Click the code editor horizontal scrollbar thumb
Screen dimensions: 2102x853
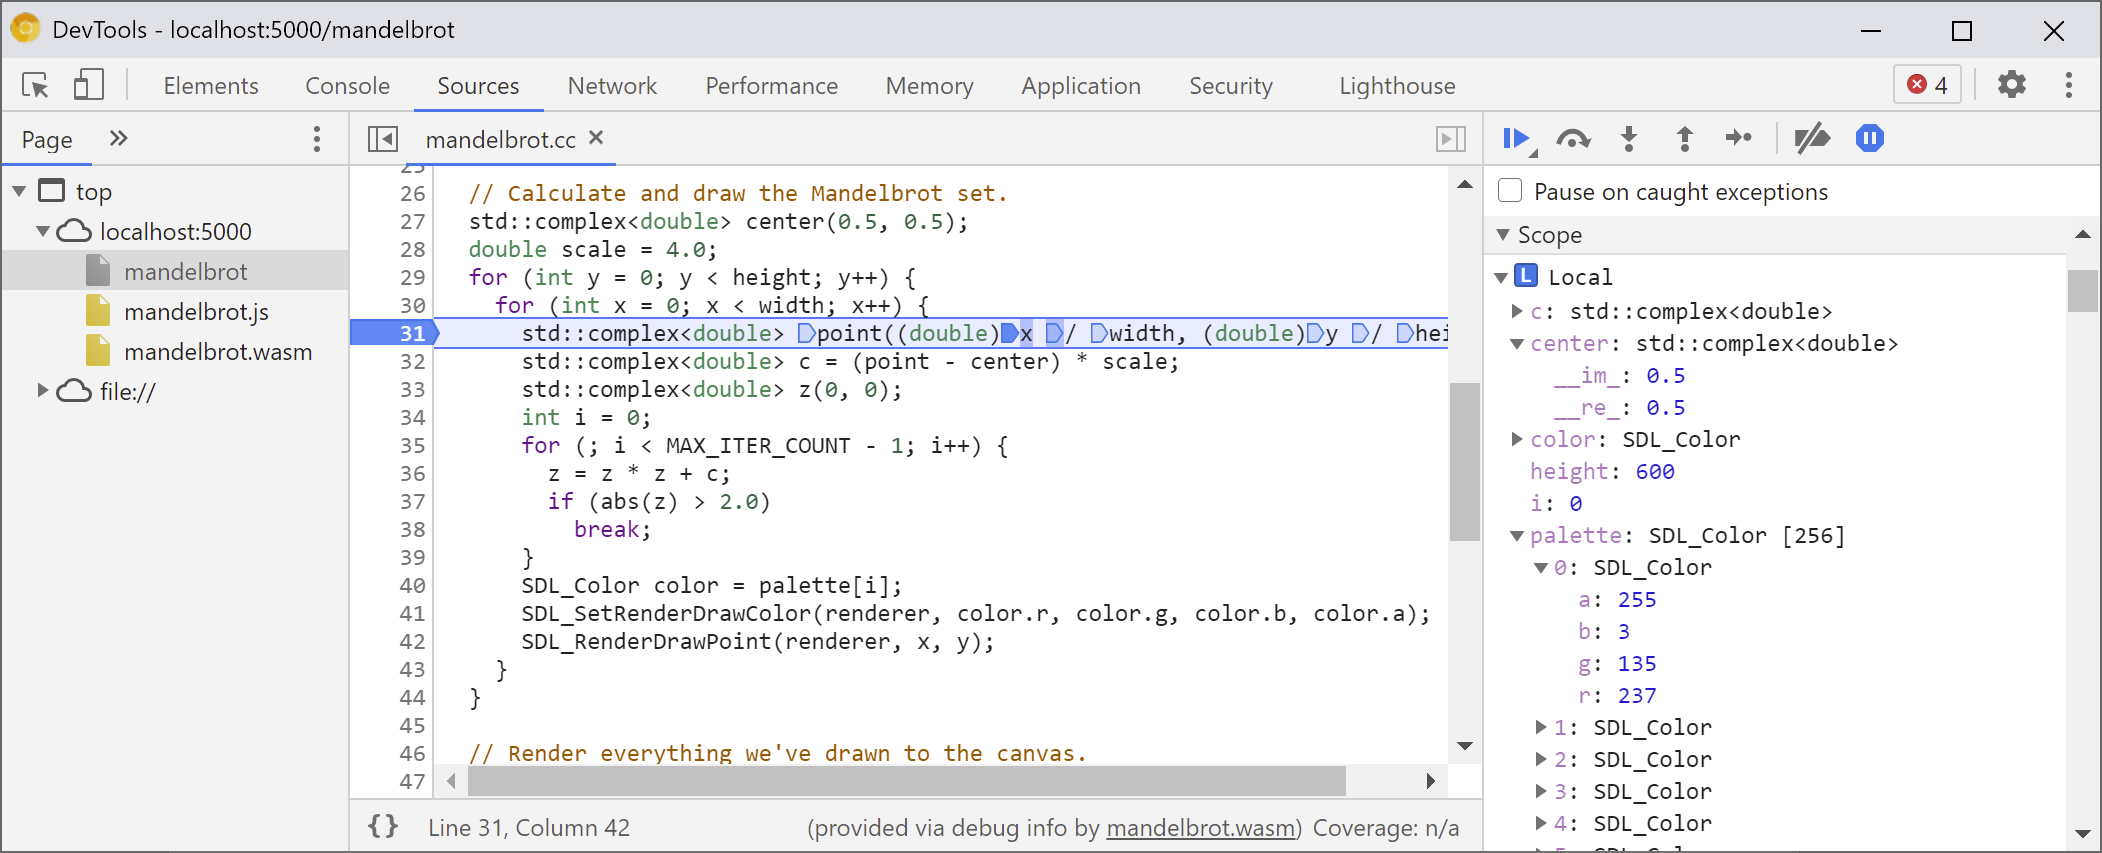(x=906, y=781)
